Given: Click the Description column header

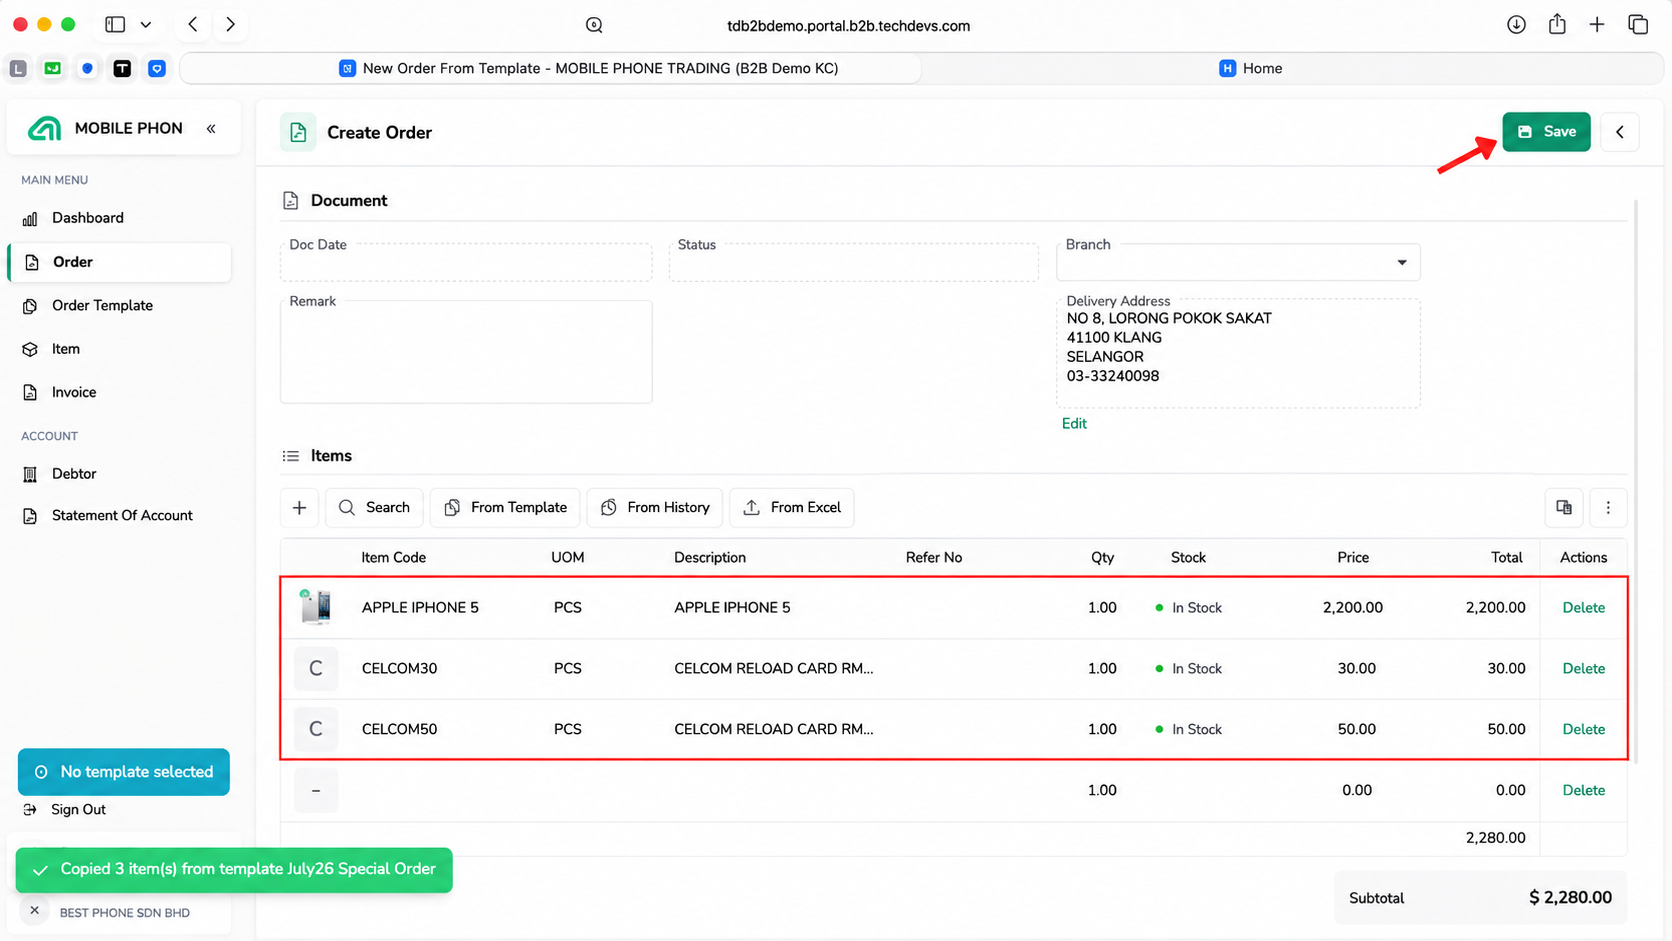Looking at the screenshot, I should pyautogui.click(x=710, y=558).
